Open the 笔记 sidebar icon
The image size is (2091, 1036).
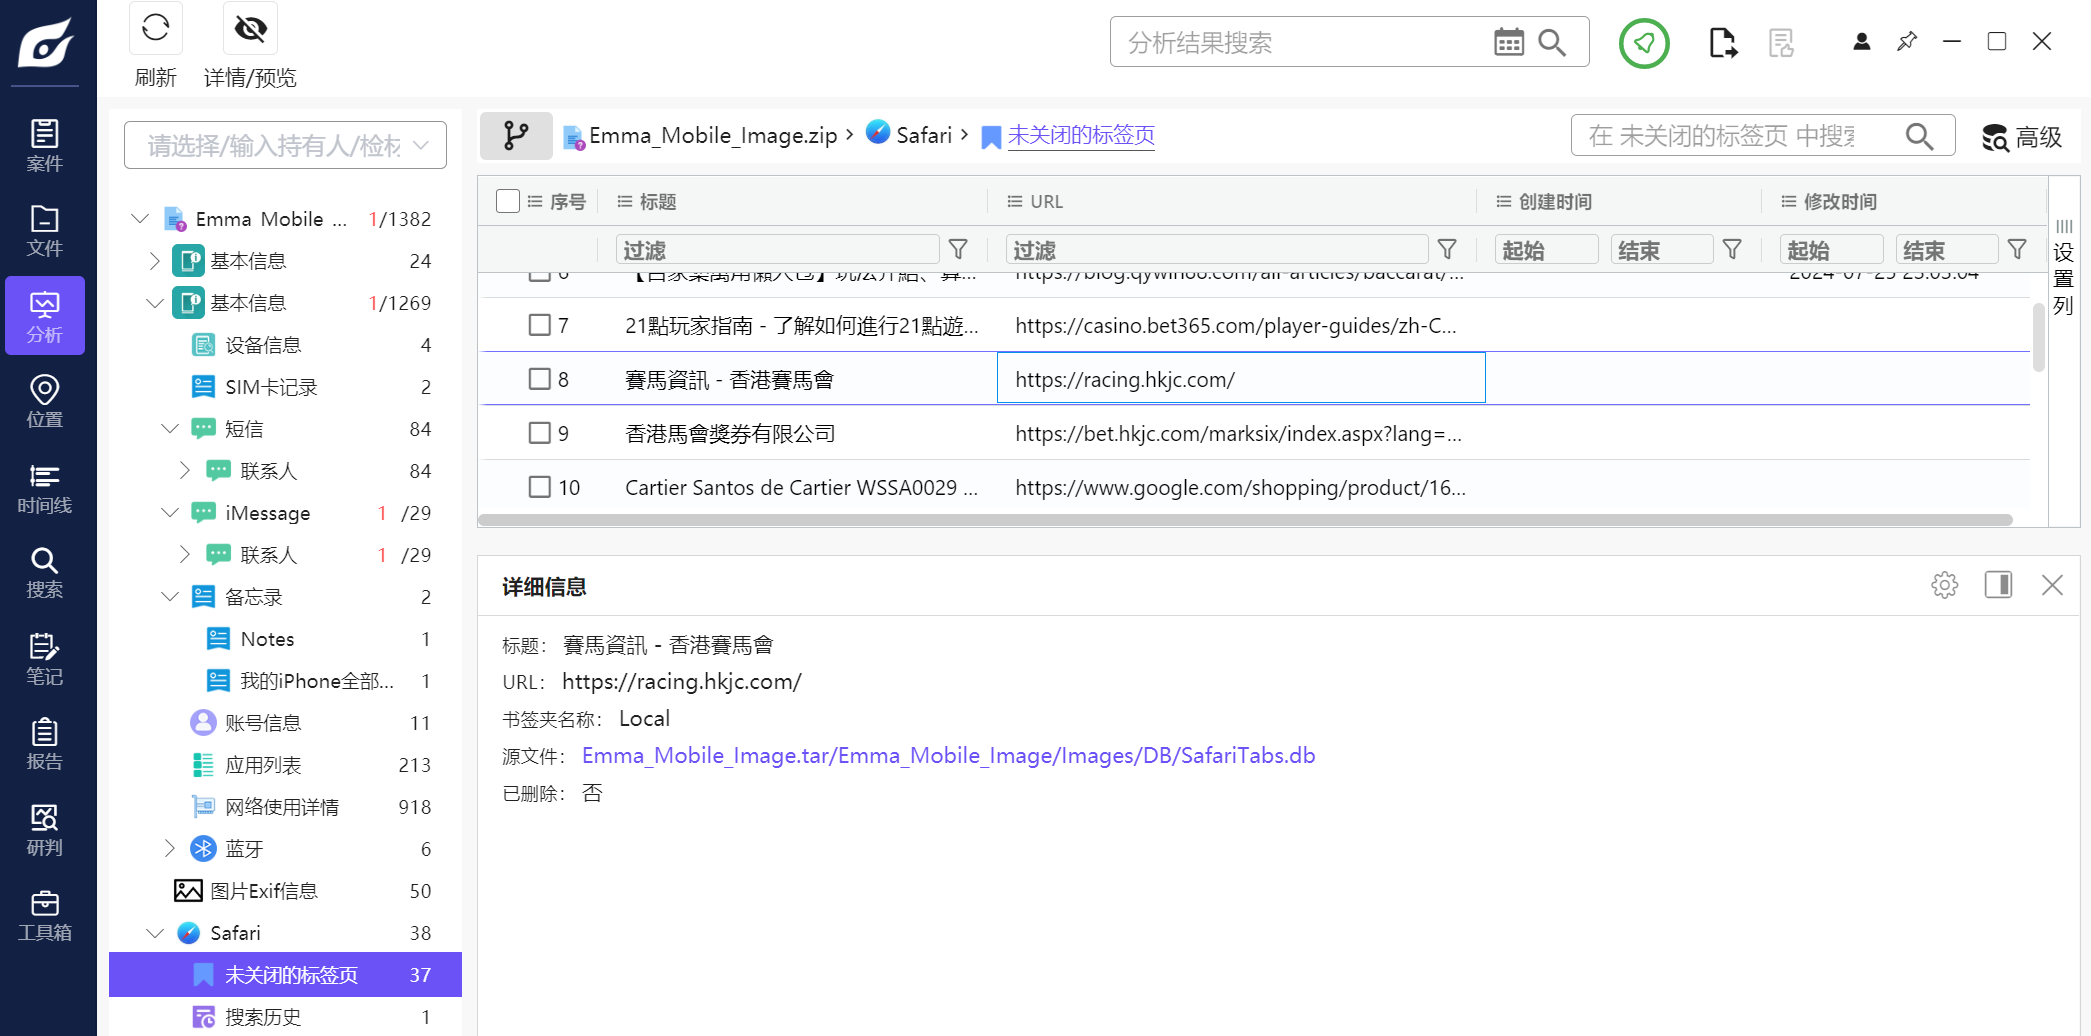tap(45, 659)
